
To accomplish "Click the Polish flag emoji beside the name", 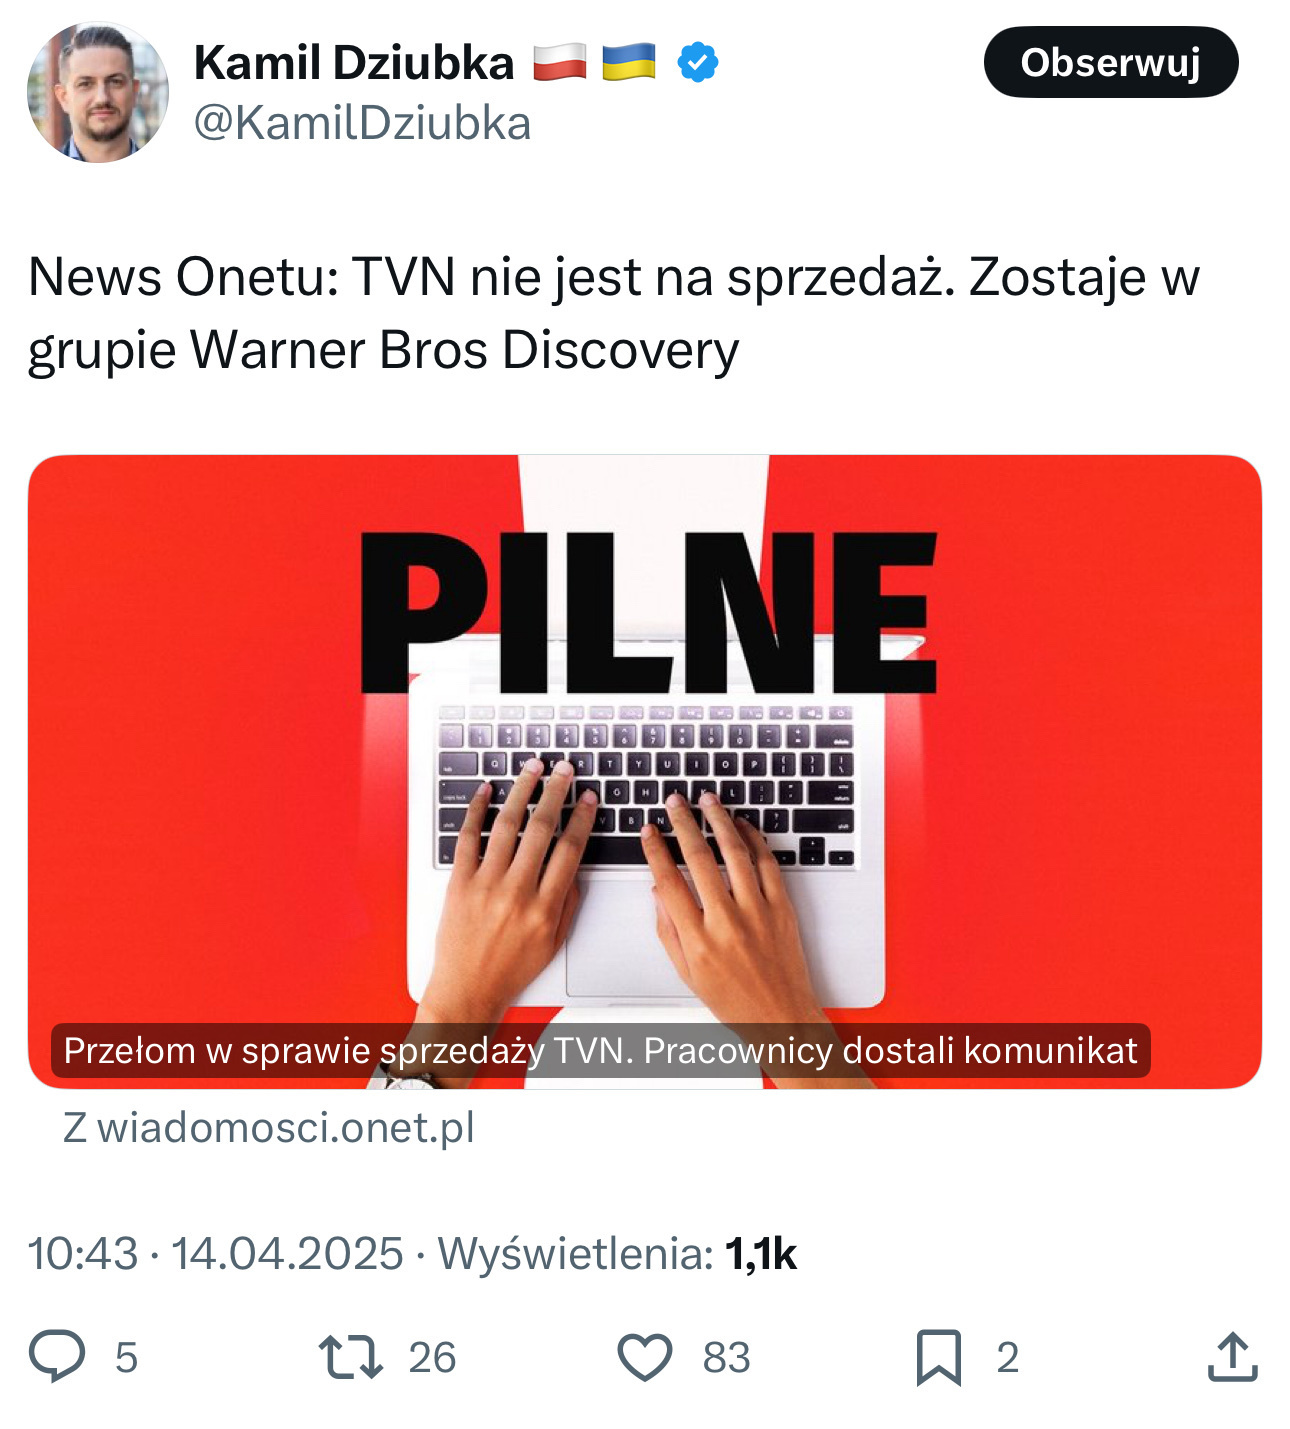I will pyautogui.click(x=559, y=62).
